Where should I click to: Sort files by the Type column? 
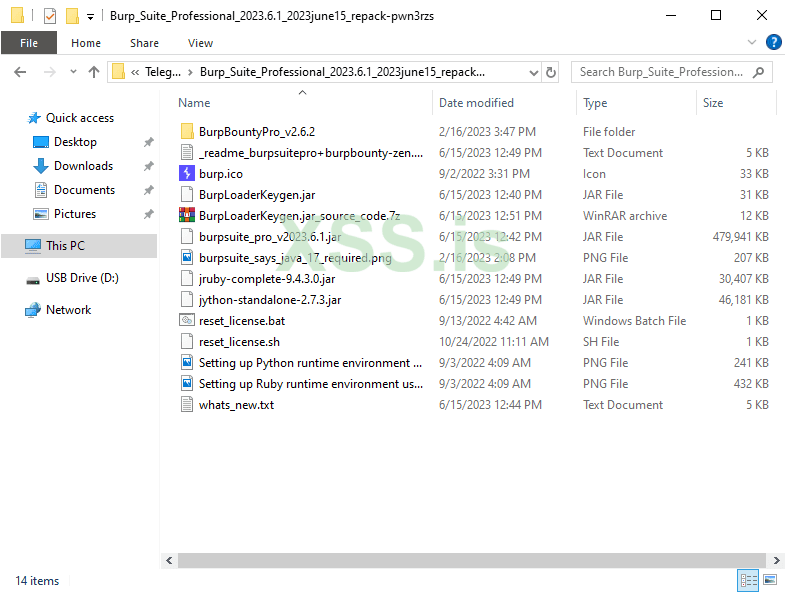(595, 103)
